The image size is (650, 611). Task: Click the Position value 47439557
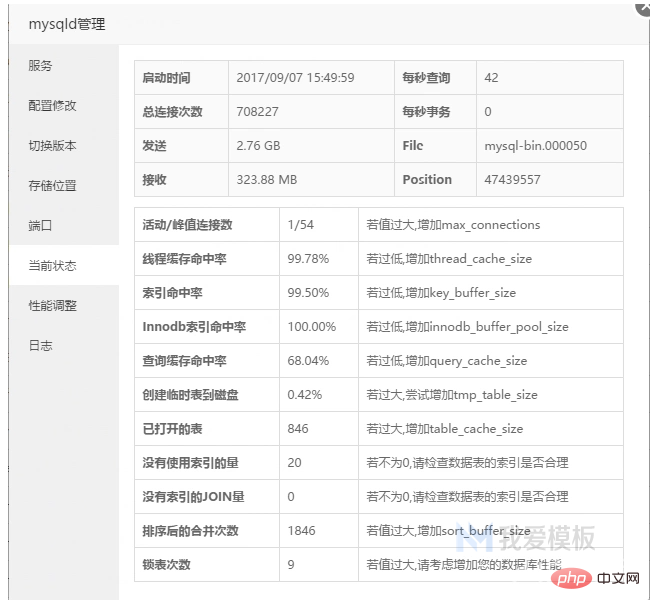(x=512, y=180)
